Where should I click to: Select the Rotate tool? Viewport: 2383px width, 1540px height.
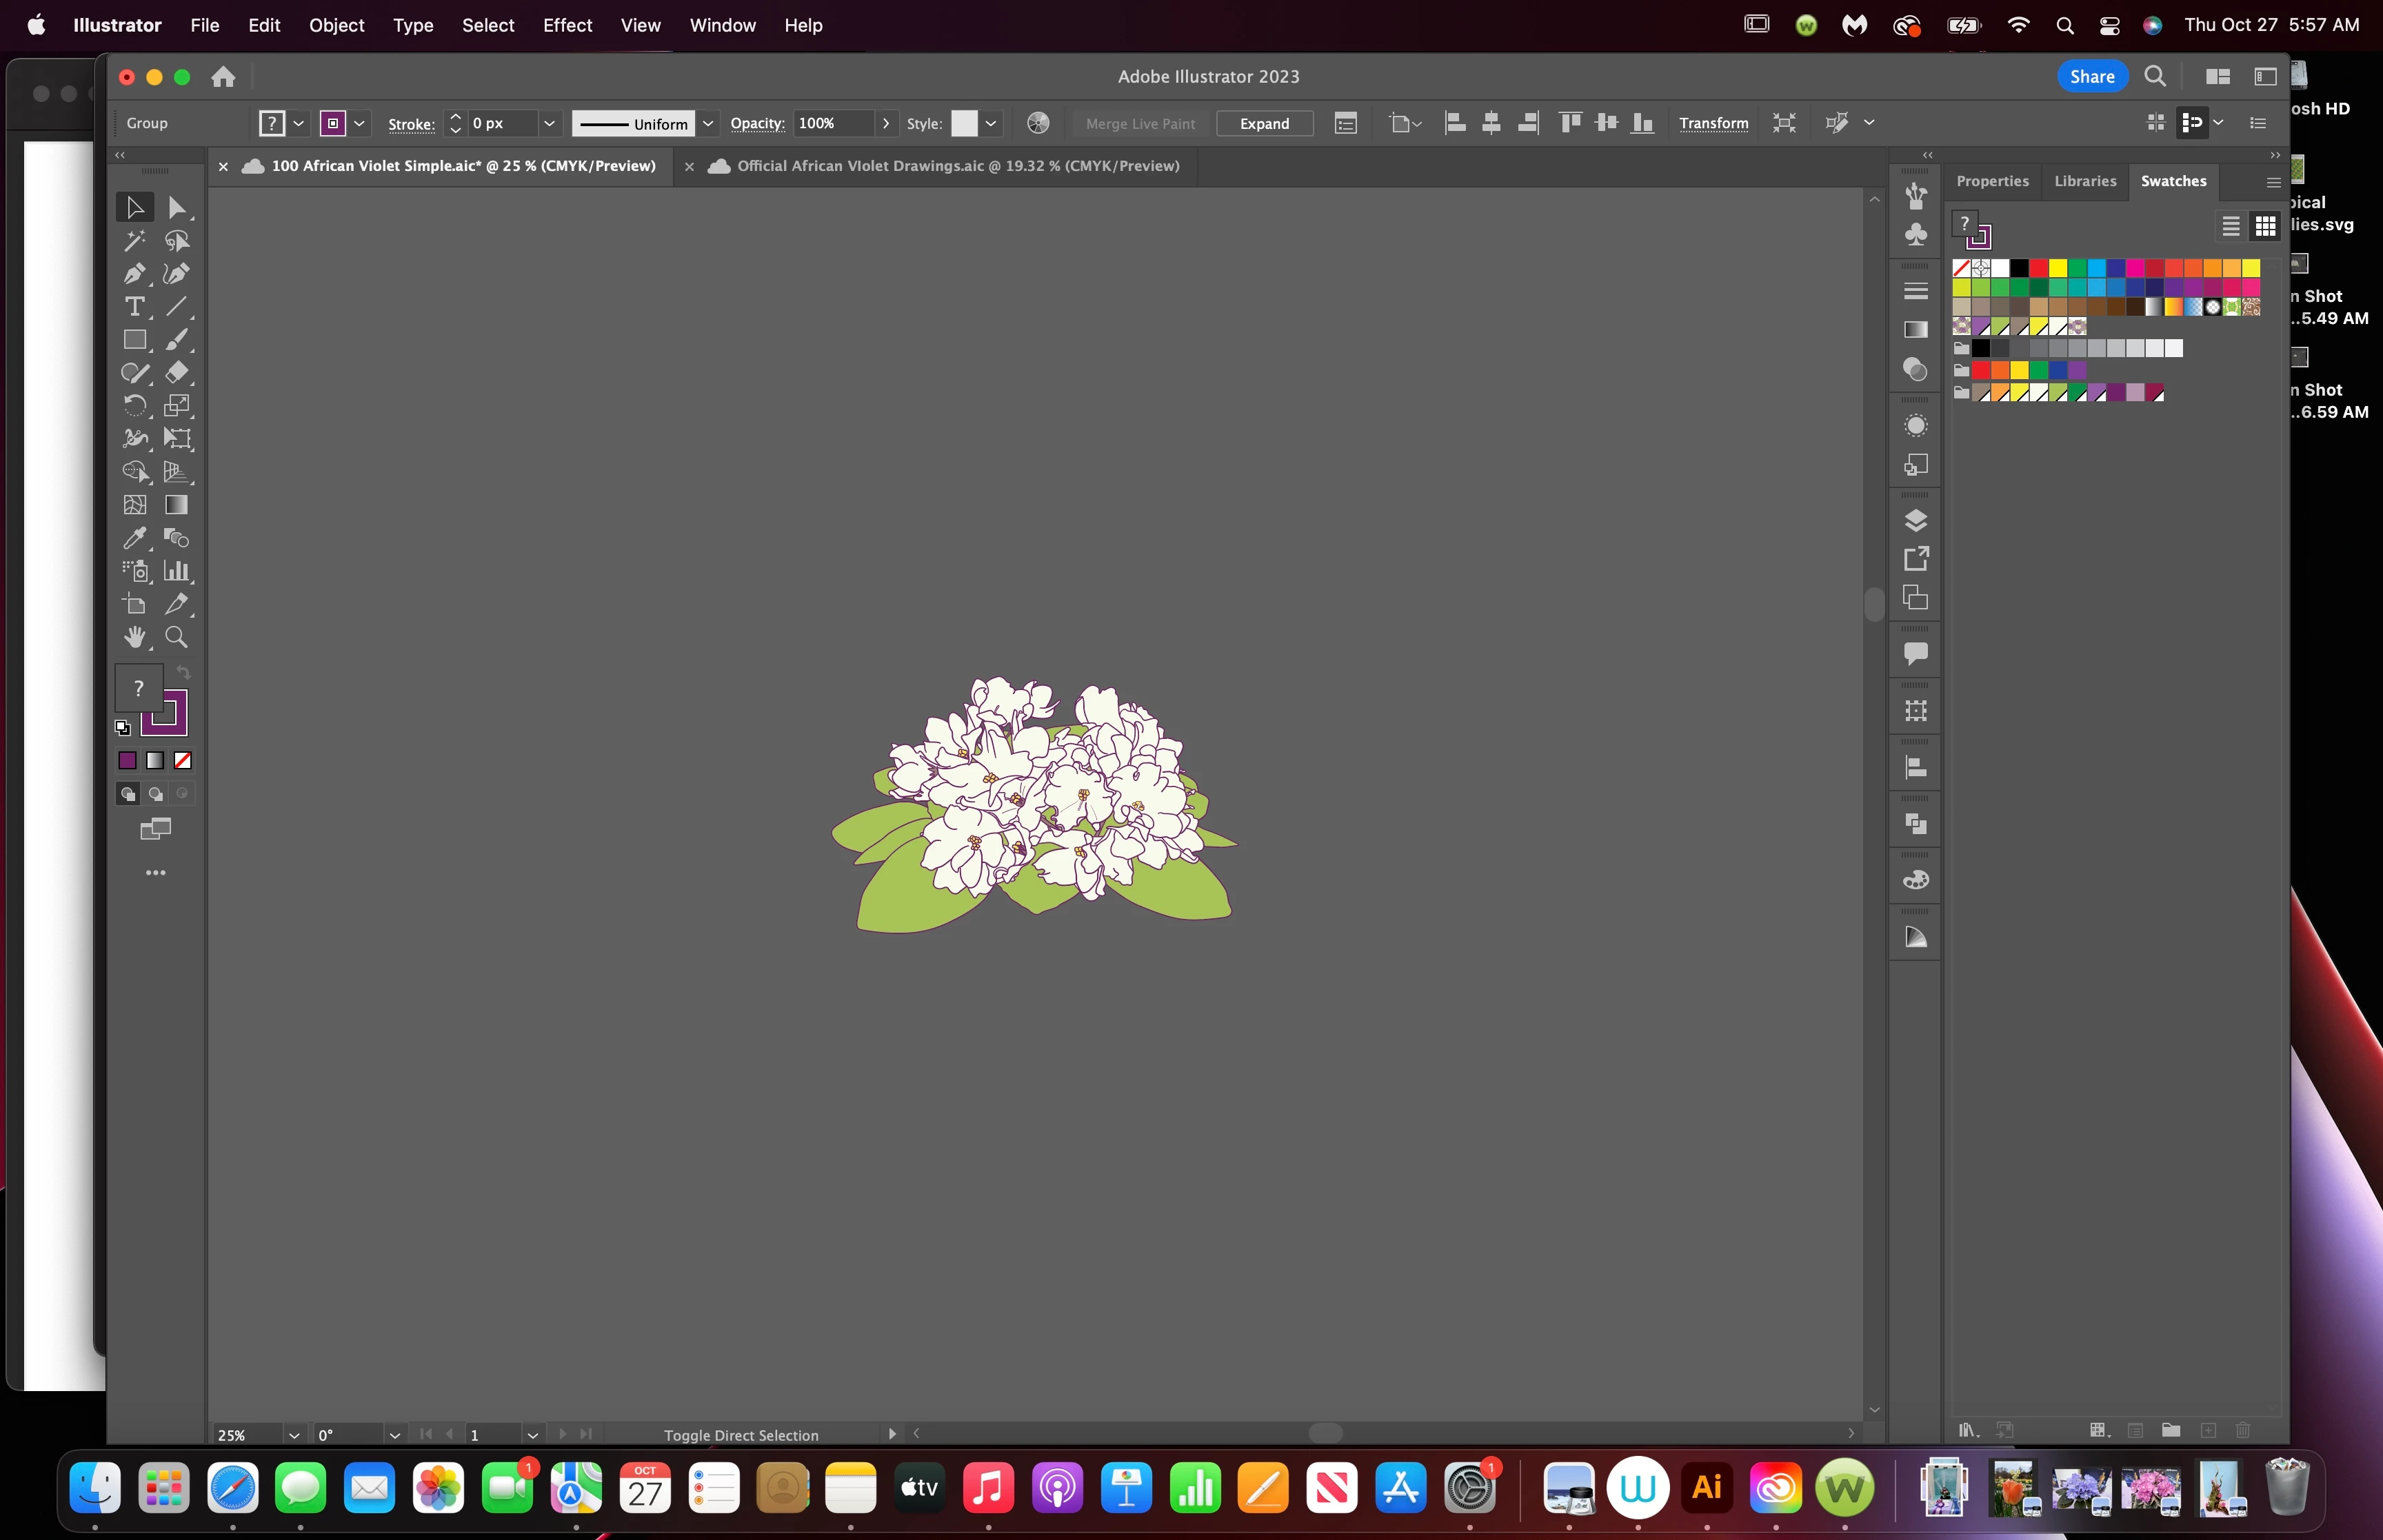(134, 406)
